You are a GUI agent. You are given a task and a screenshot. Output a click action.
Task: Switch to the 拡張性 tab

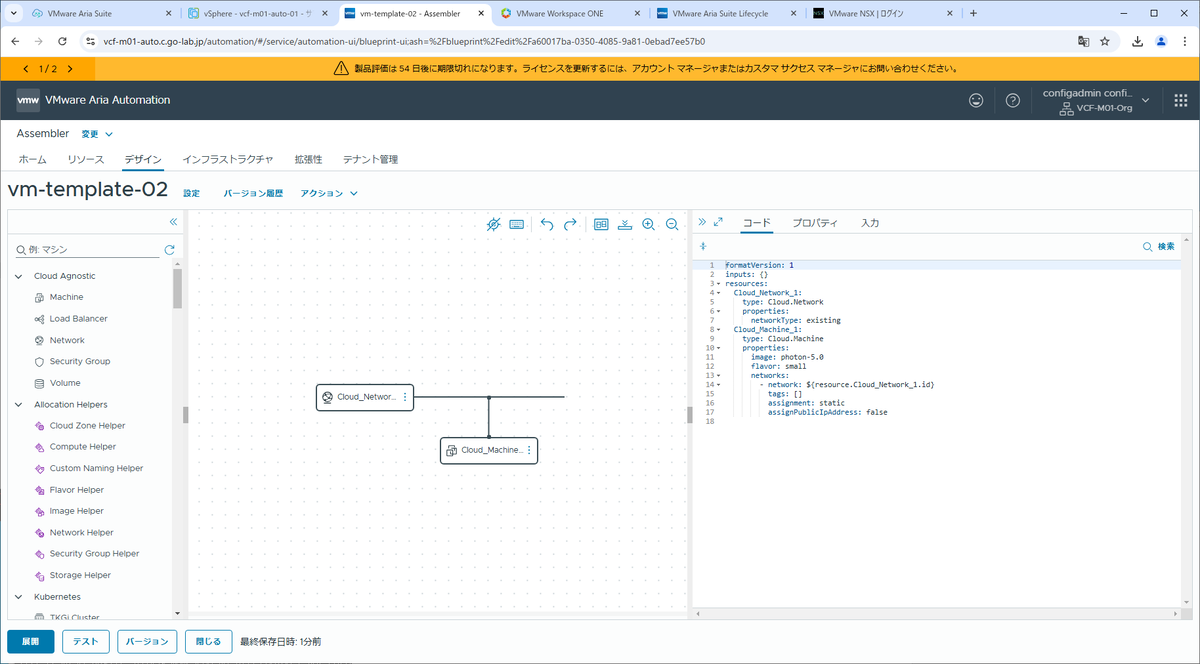(x=308, y=159)
